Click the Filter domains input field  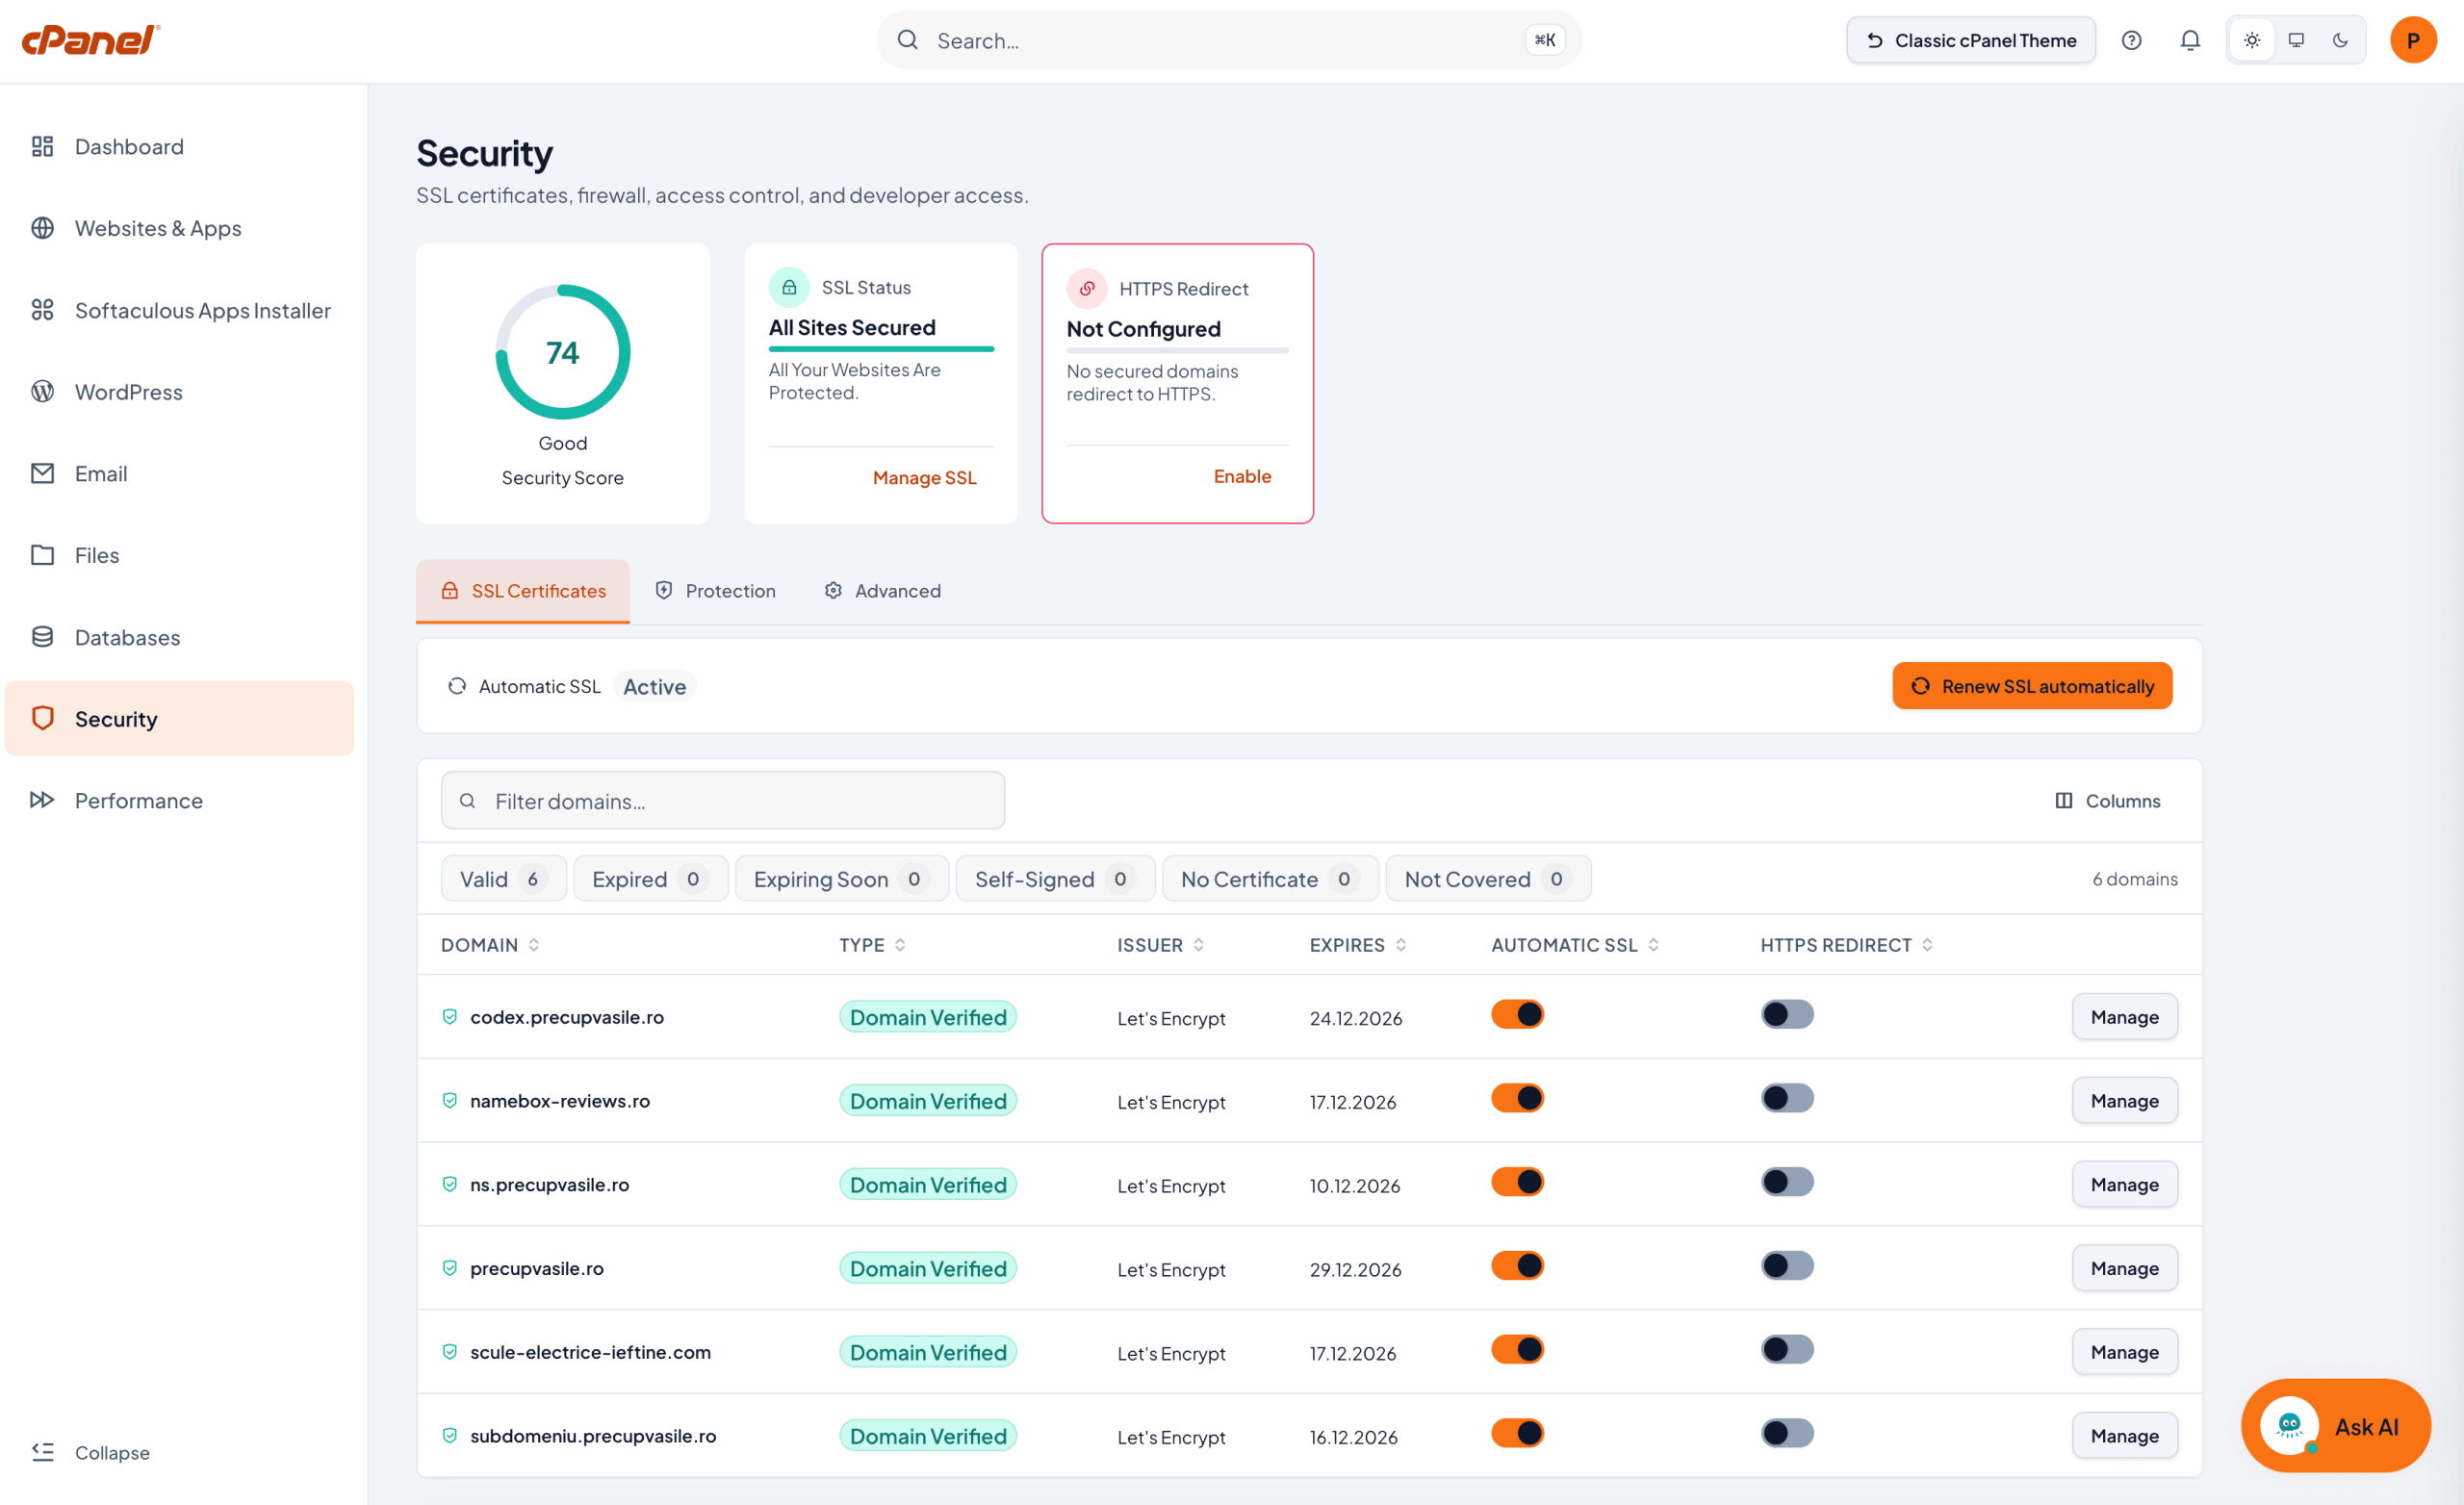tap(723, 800)
